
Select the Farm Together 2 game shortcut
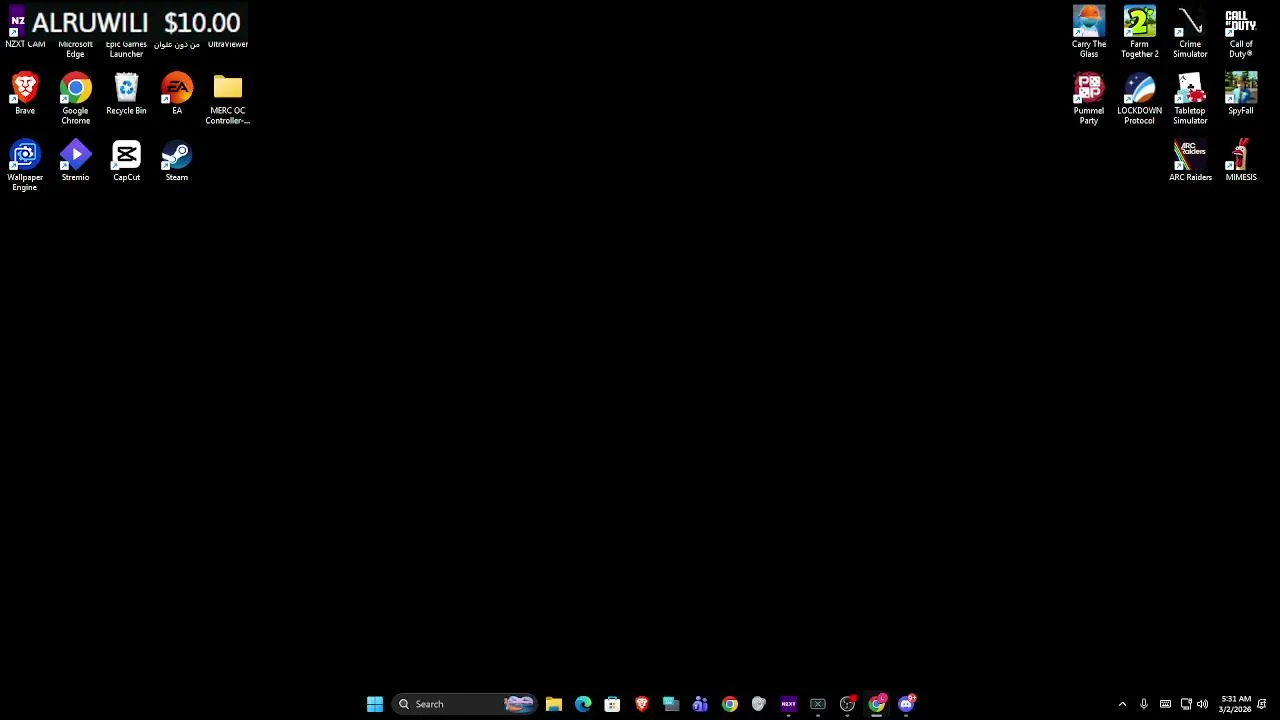pos(1139,31)
